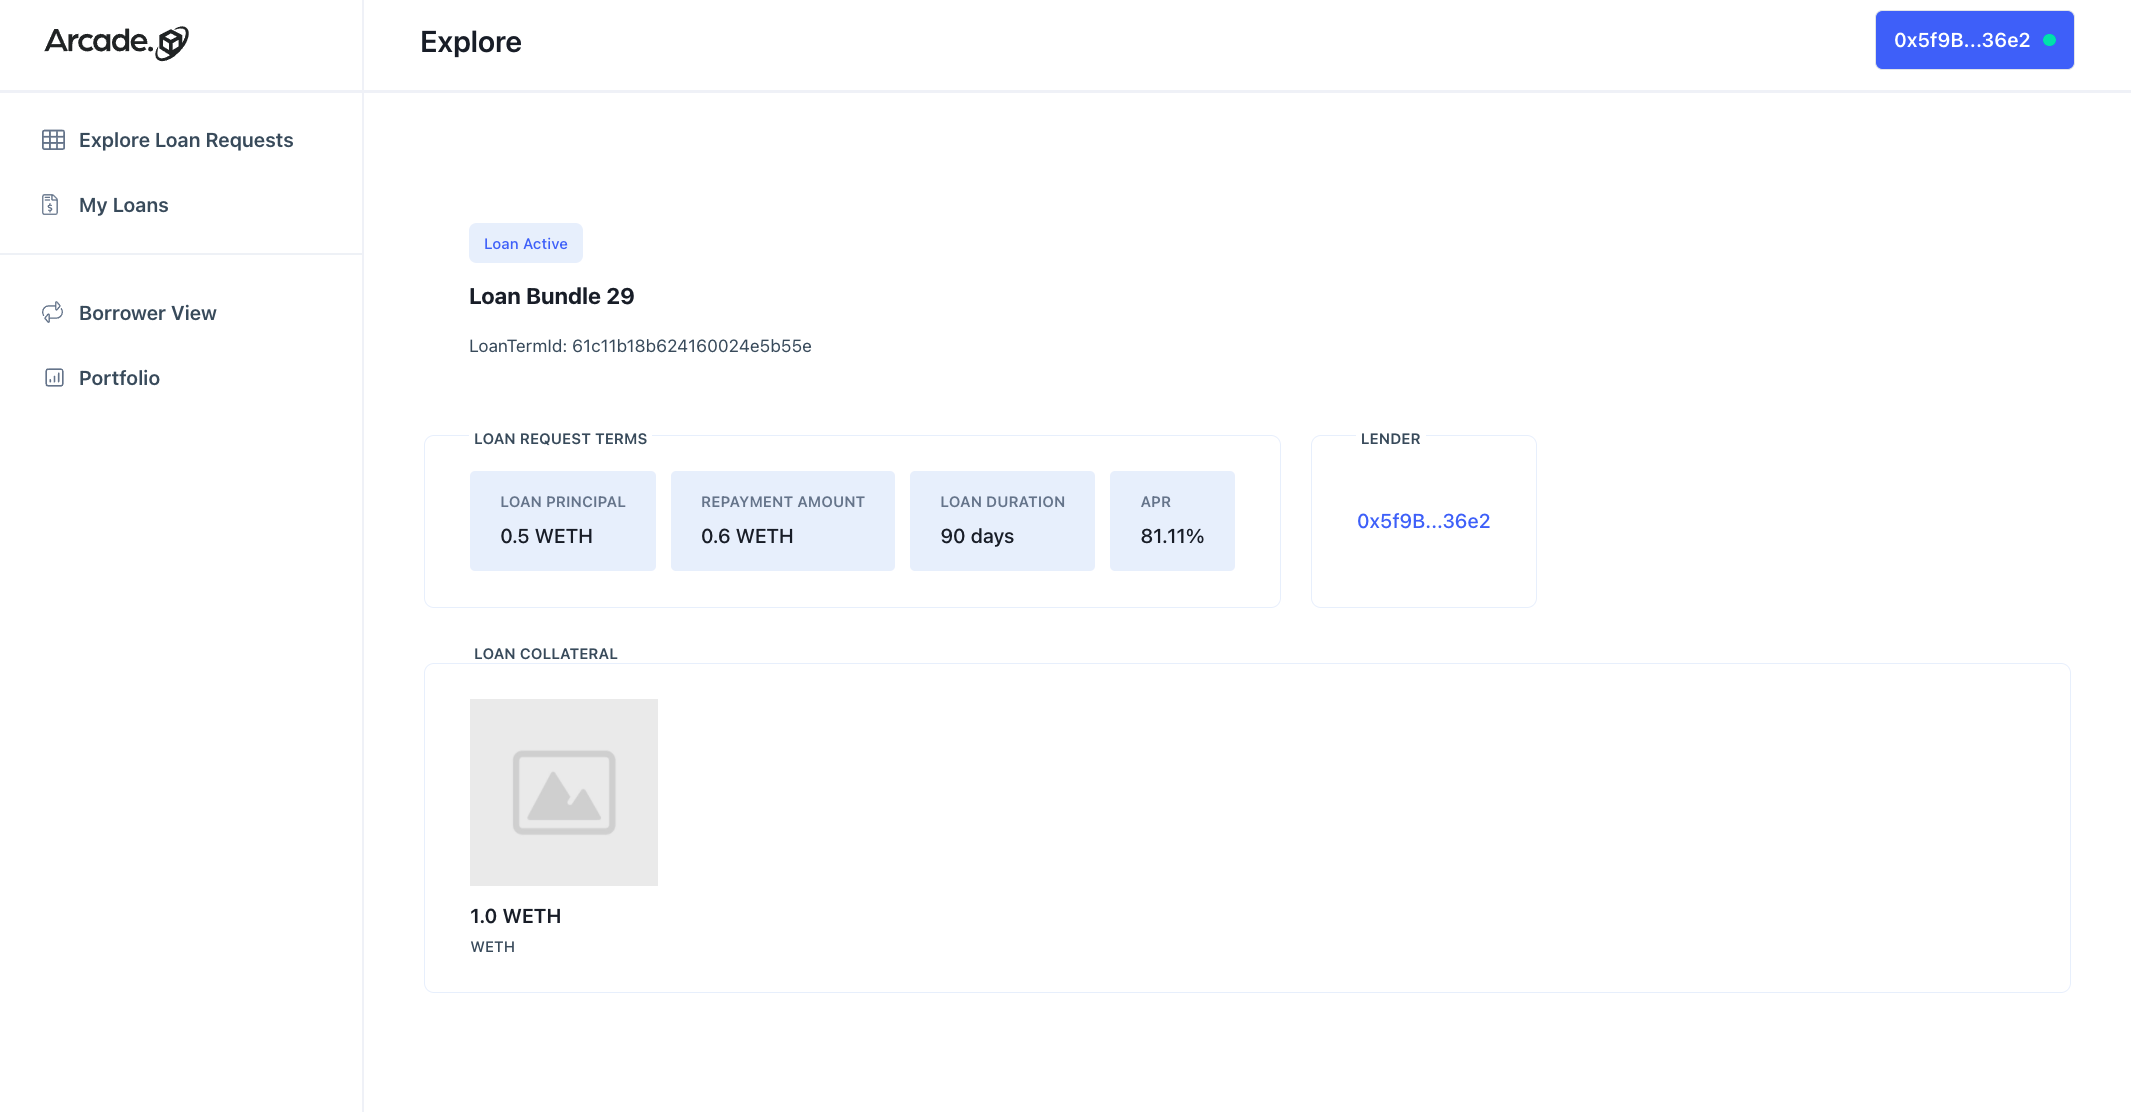The width and height of the screenshot is (2131, 1112).
Task: Open the Portfolio section
Action: [119, 378]
